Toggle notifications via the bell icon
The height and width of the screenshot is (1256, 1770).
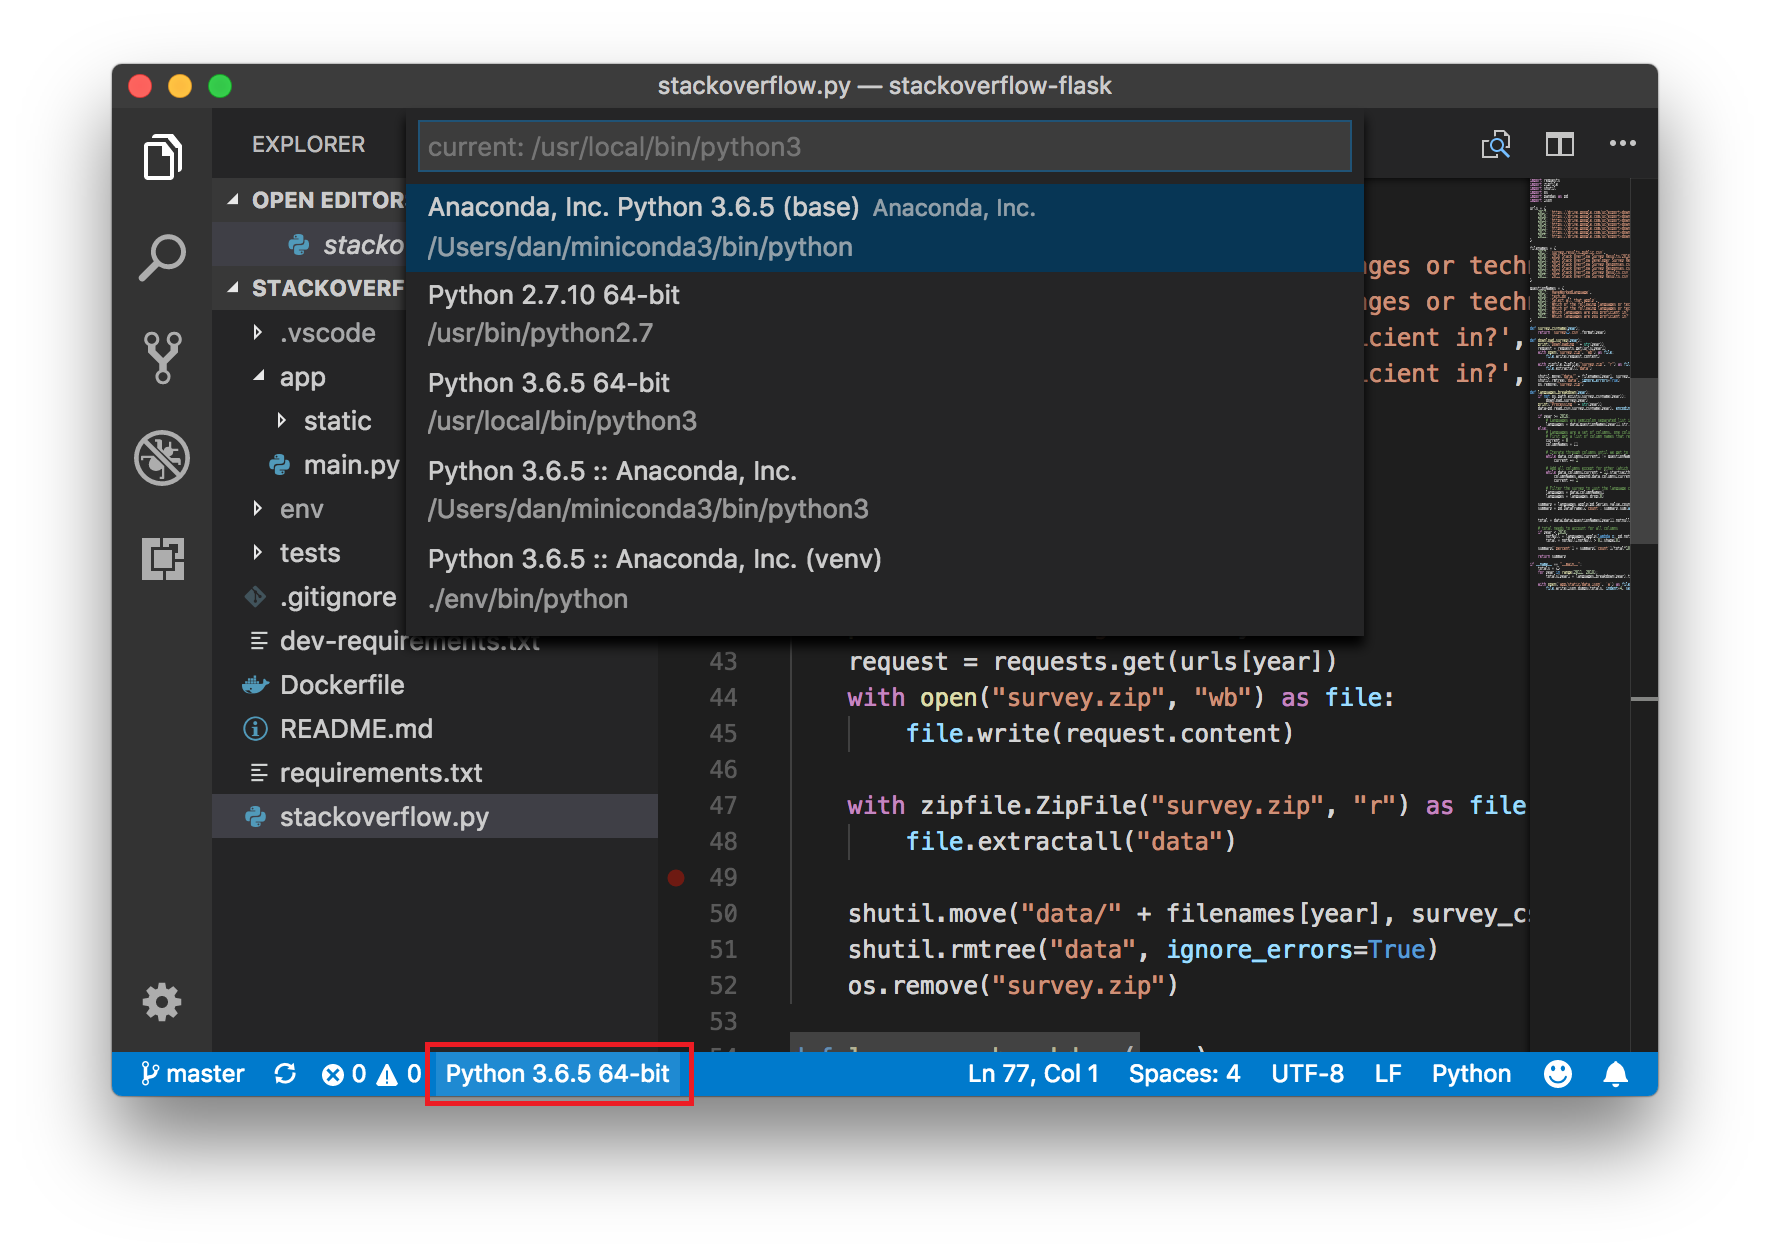[1617, 1074]
